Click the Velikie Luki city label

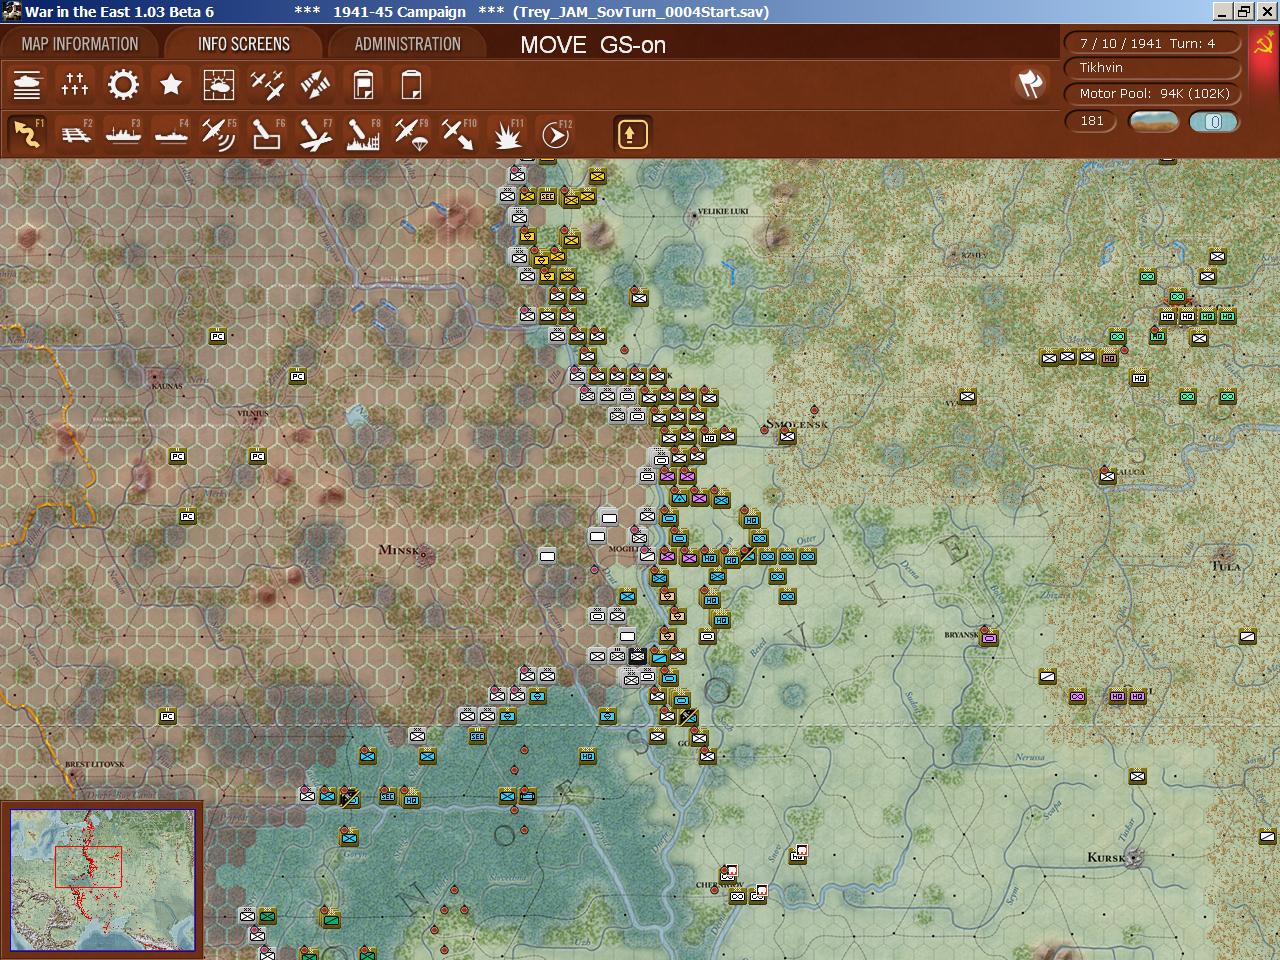point(722,211)
